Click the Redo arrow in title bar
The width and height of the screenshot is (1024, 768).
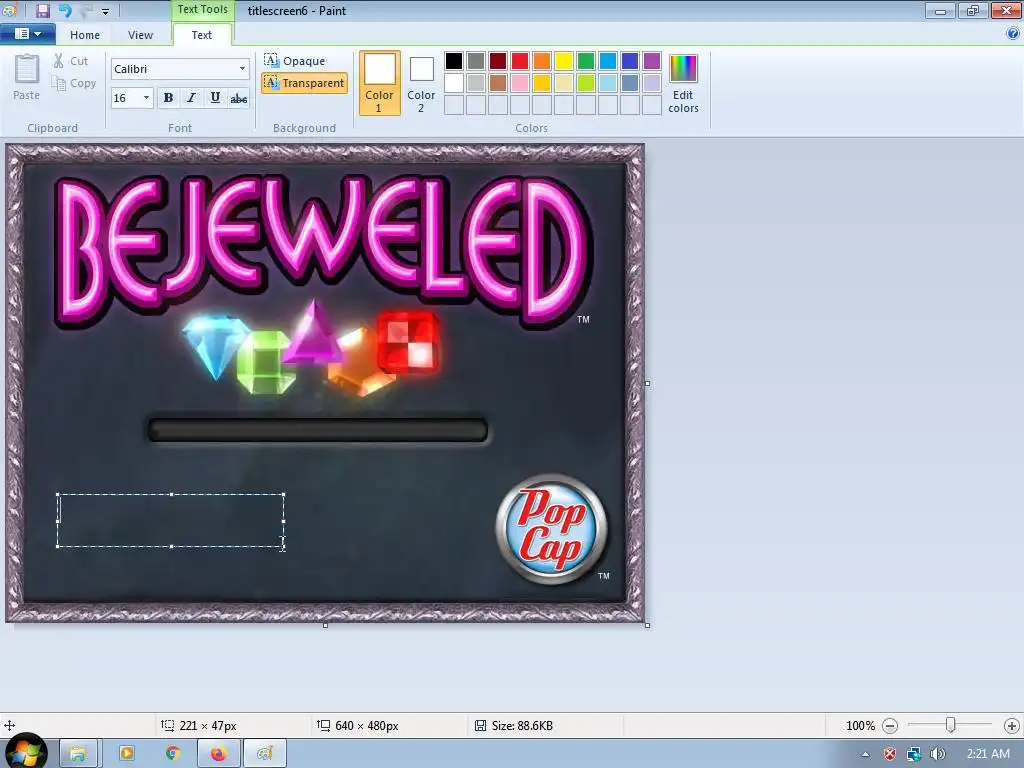pyautogui.click(x=86, y=10)
